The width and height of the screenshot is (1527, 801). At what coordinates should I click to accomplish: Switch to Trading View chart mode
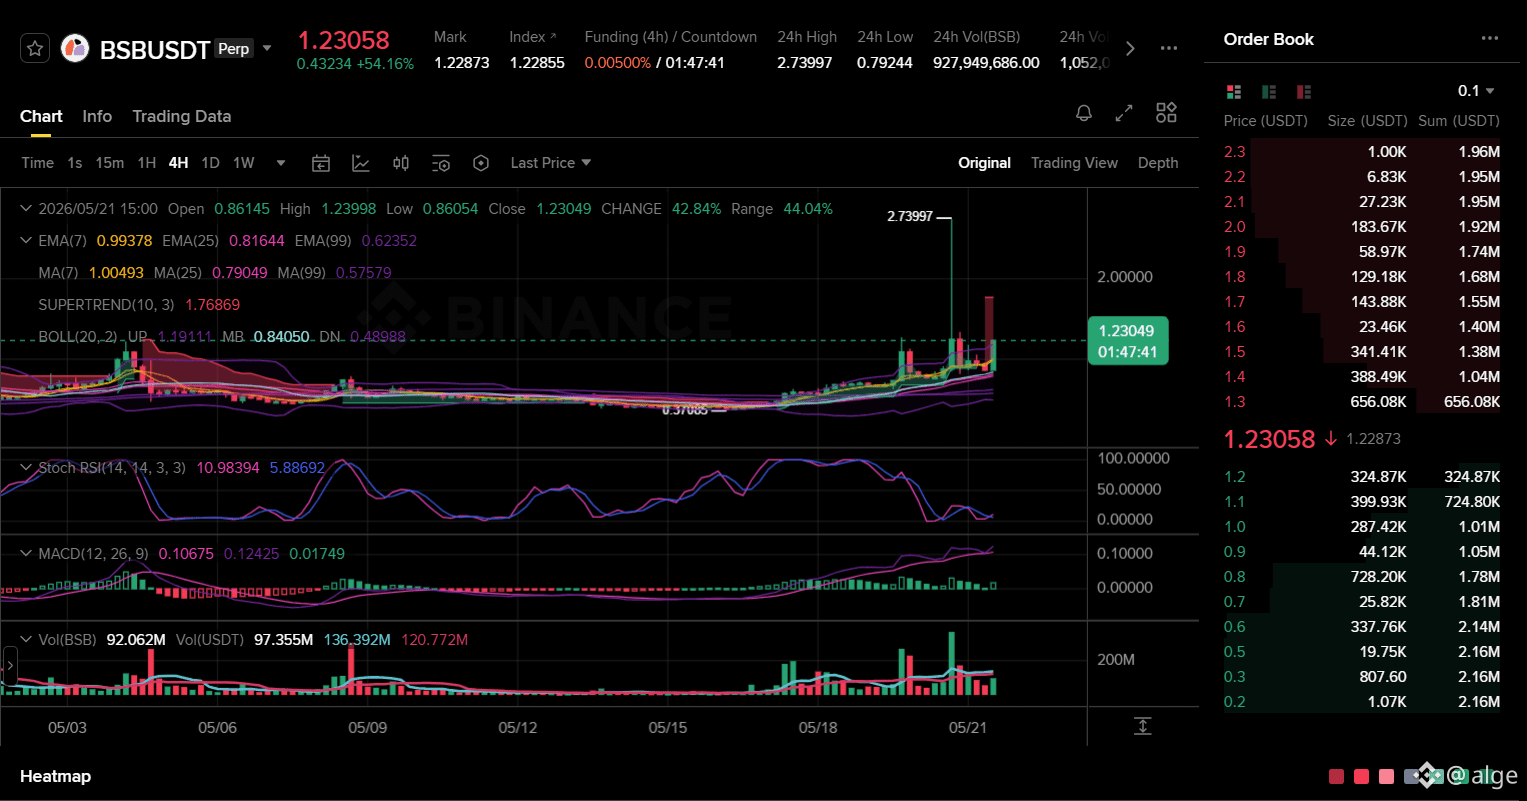(x=1074, y=163)
